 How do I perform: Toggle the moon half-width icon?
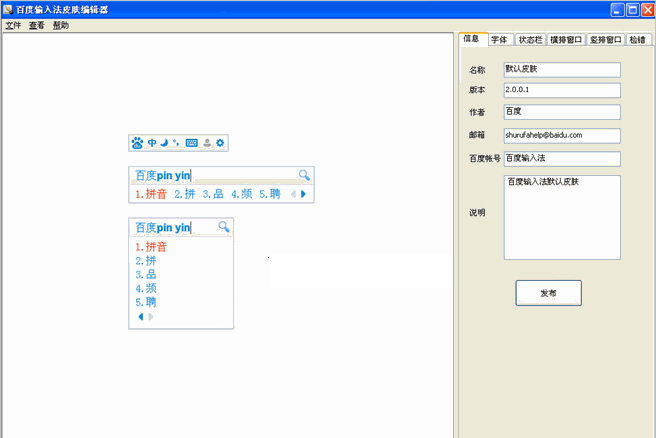[163, 143]
